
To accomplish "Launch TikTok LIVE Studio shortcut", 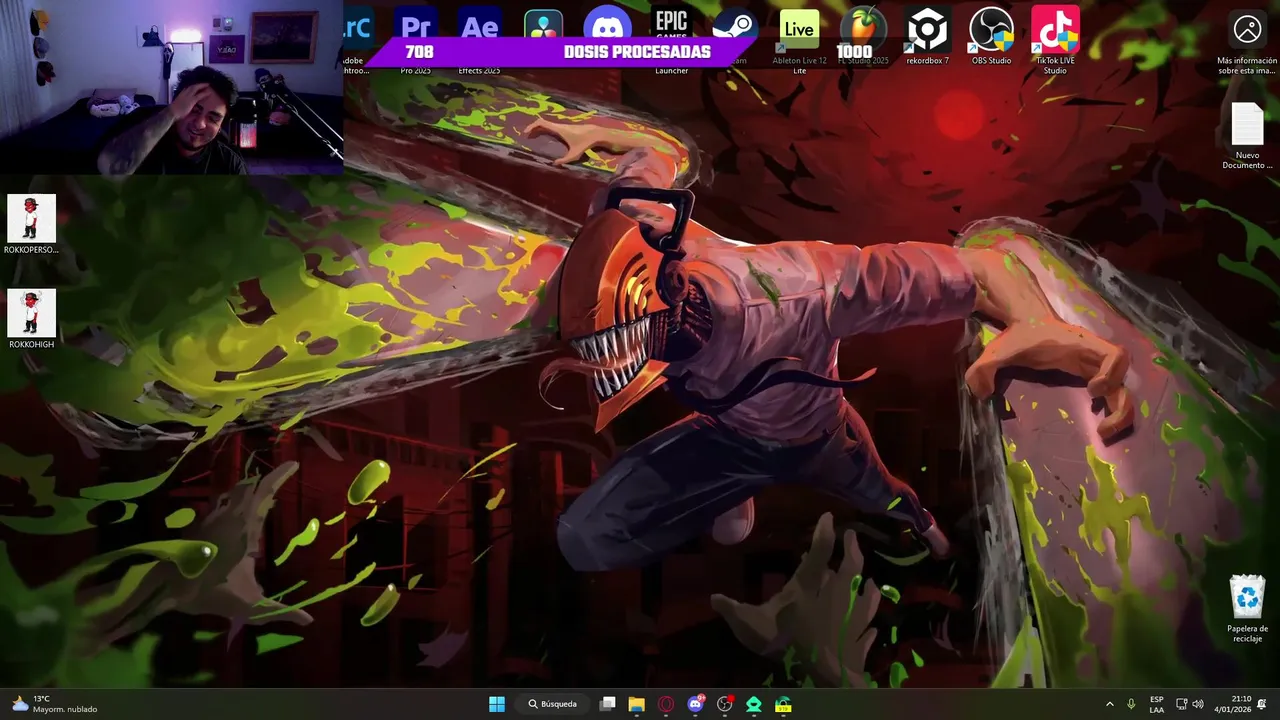I will (1055, 40).
